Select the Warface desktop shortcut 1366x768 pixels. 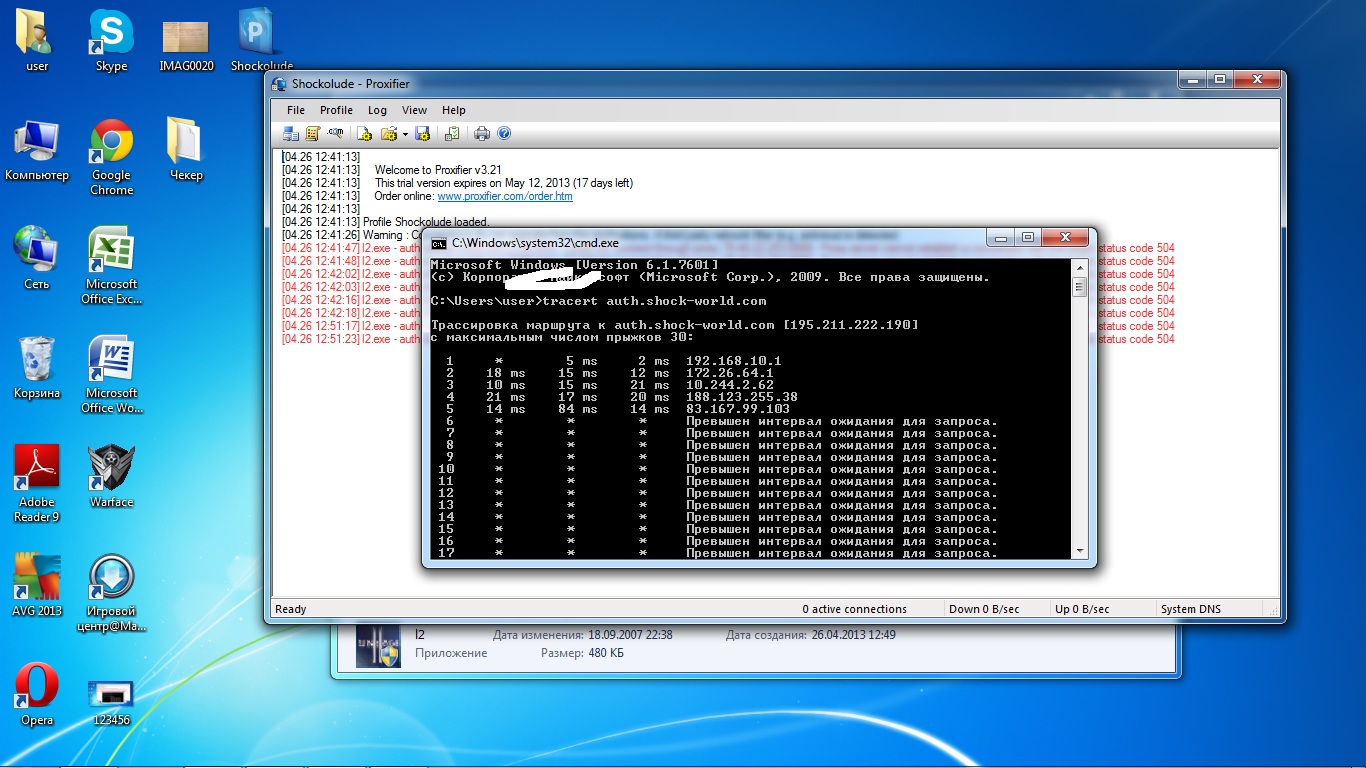[111, 475]
